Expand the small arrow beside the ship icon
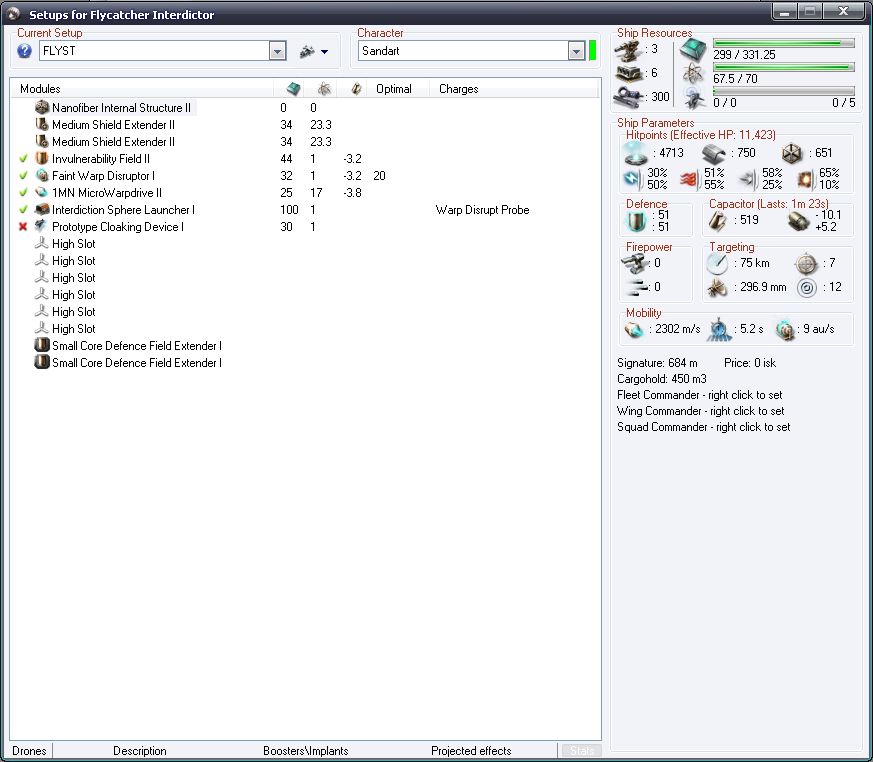Screen dimensions: 873x762 pyautogui.click(x=325, y=52)
